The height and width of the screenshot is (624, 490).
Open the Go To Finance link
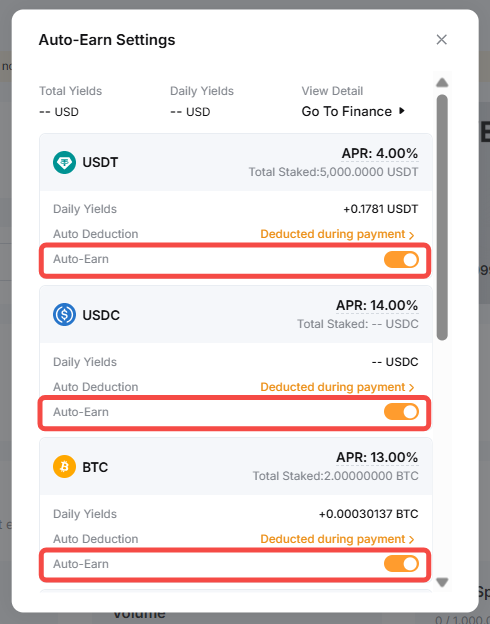pos(347,111)
